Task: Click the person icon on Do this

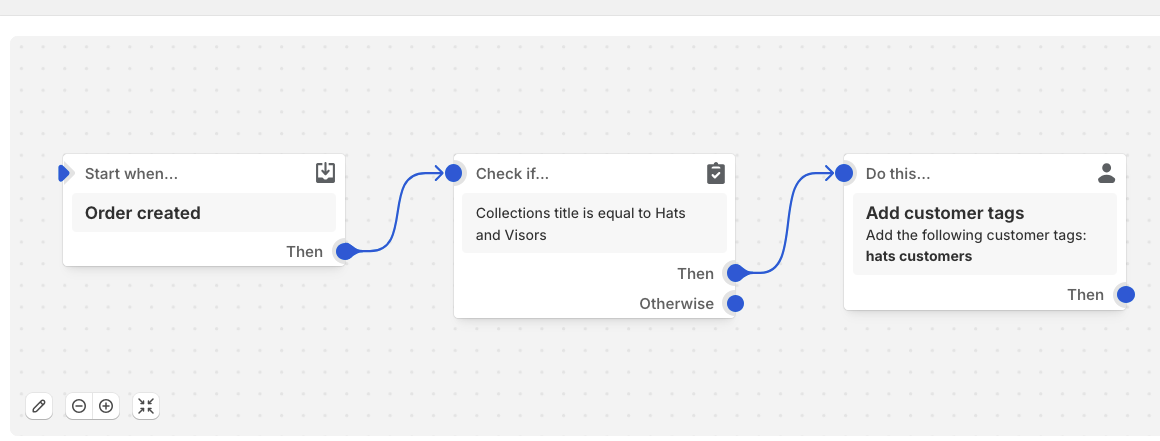Action: [1106, 173]
